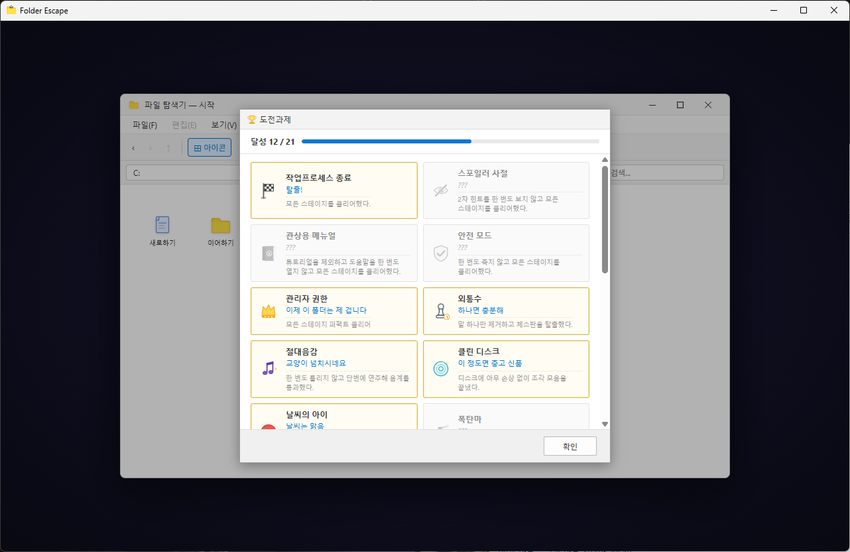Confirm with the 확인 button
Viewport: 850px width, 552px height.
point(570,446)
